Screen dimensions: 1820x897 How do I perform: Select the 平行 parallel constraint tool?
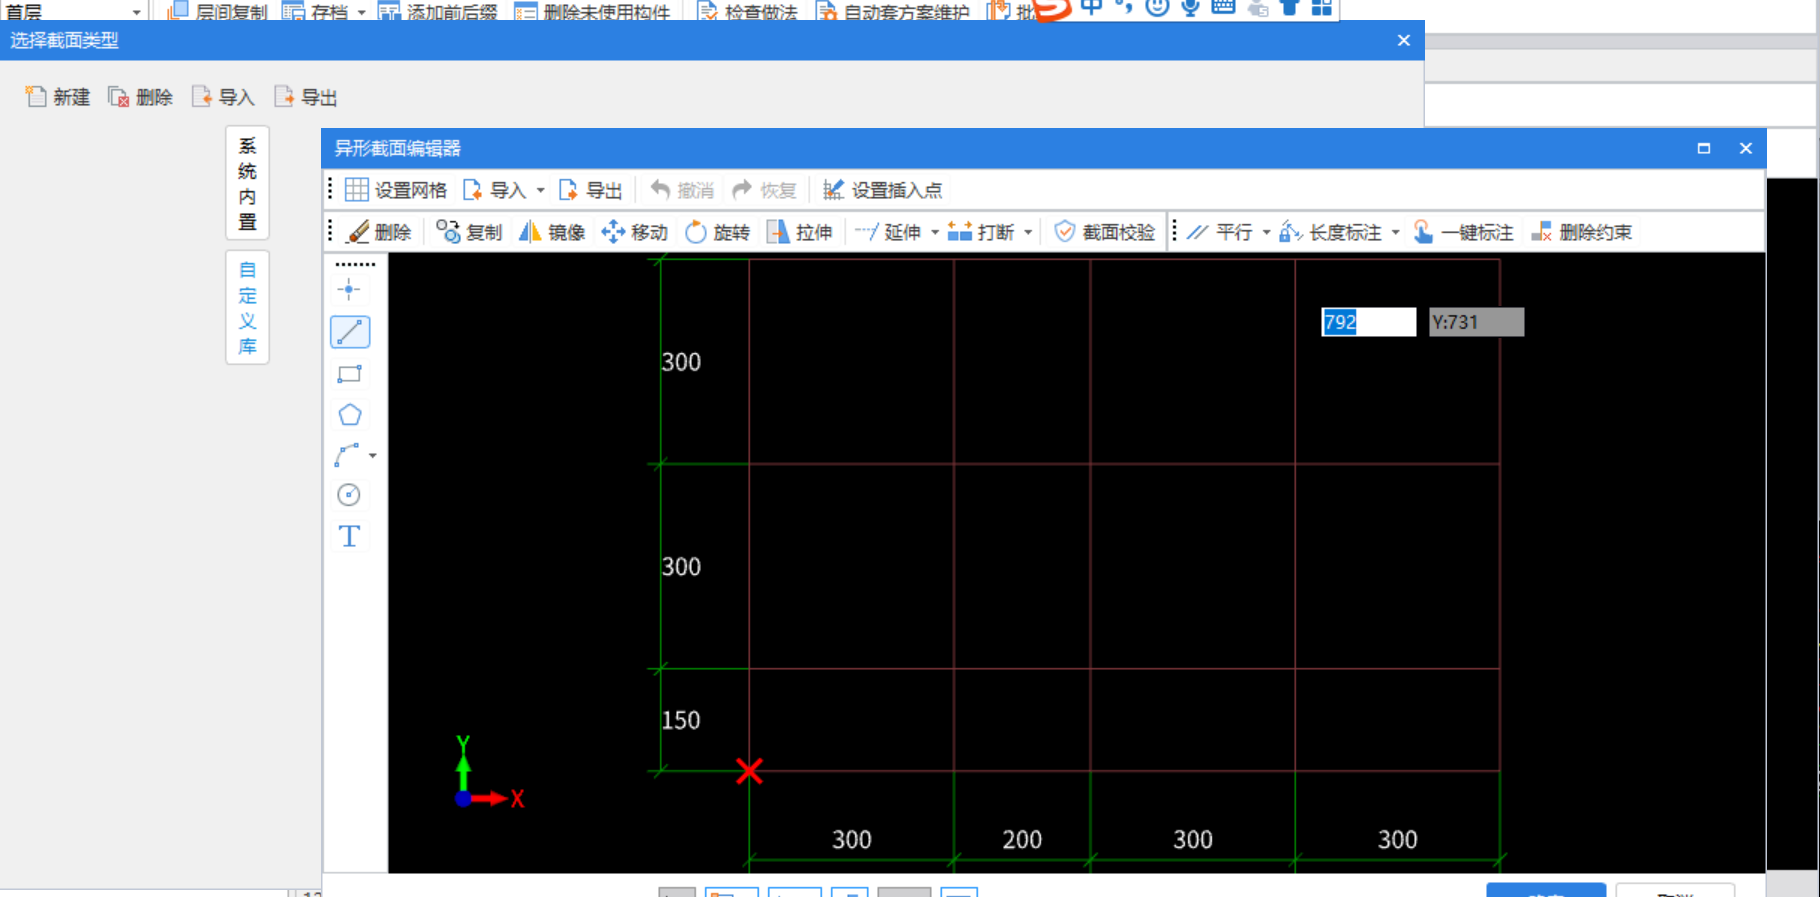pos(1219,232)
